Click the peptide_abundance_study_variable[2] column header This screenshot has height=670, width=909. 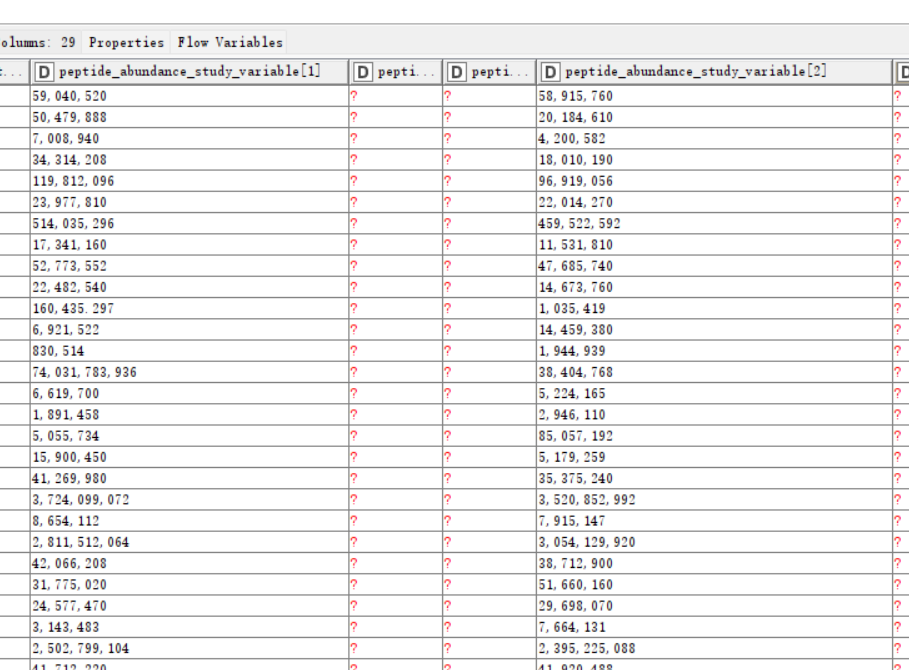tap(714, 72)
